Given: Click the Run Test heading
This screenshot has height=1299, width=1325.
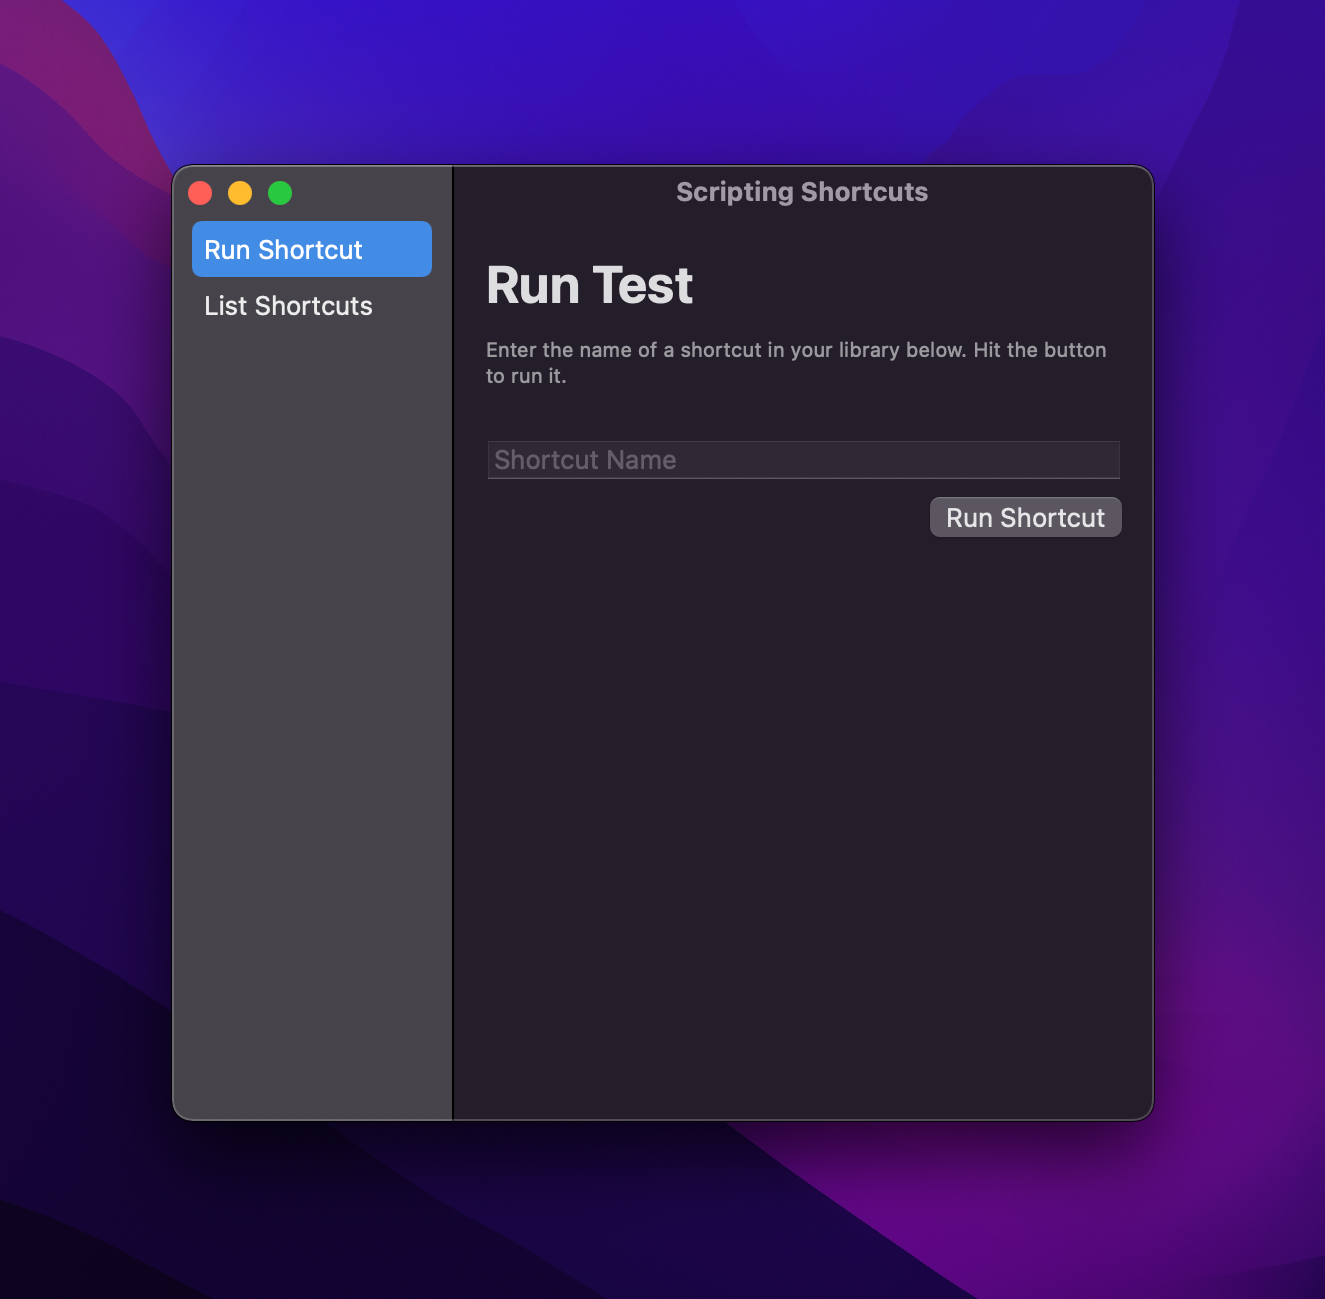Looking at the screenshot, I should click(589, 286).
